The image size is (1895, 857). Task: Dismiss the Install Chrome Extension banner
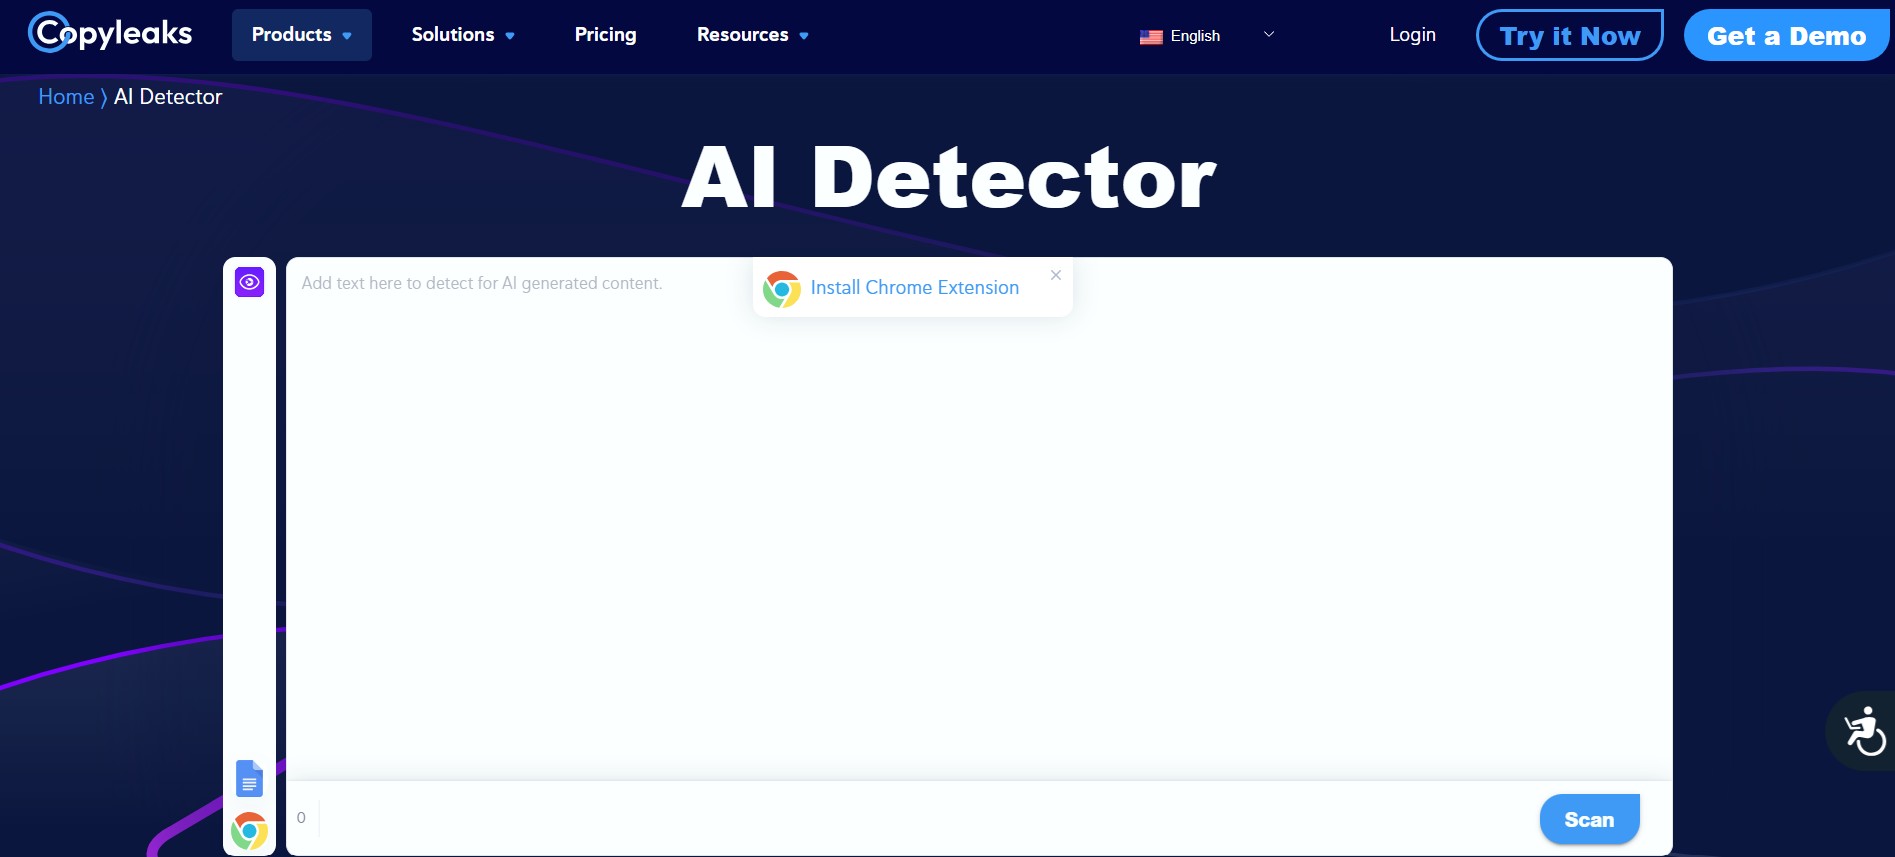(1056, 275)
